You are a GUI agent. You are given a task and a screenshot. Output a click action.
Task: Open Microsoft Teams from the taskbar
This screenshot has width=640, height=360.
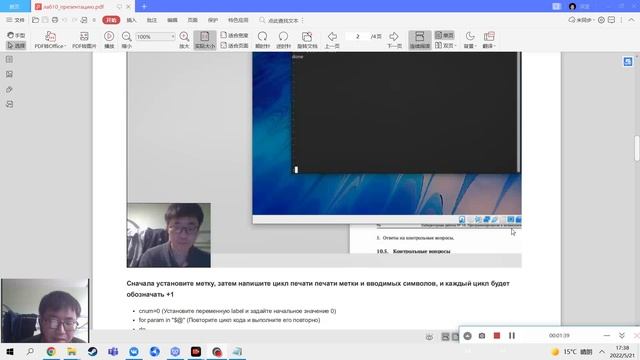pos(113,351)
